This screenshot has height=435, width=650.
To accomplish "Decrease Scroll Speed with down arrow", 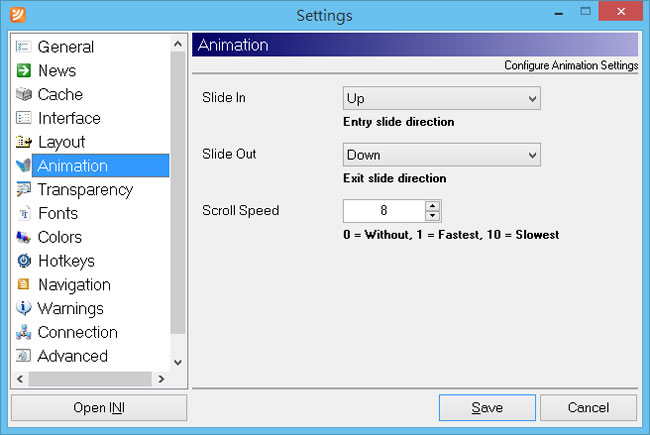I will 432,215.
